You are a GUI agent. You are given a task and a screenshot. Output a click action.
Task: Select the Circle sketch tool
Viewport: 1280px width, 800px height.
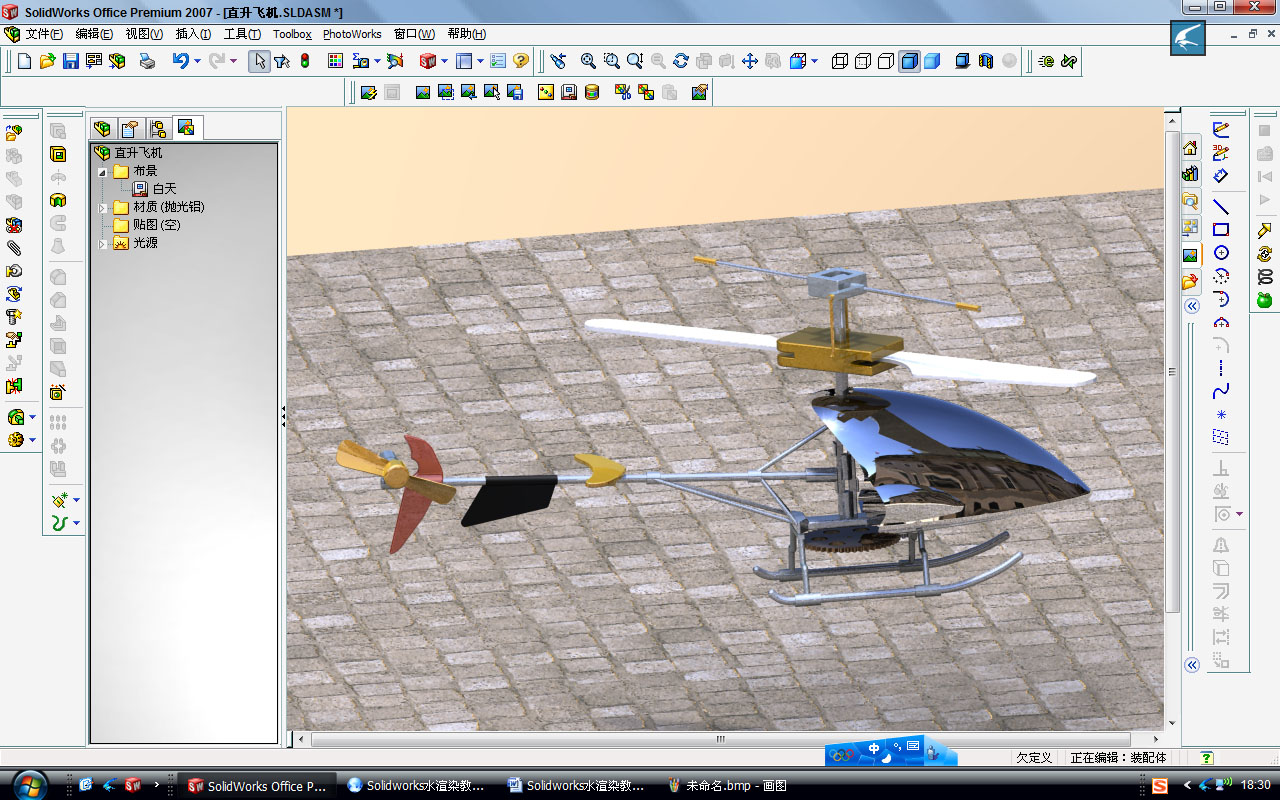coord(1221,253)
